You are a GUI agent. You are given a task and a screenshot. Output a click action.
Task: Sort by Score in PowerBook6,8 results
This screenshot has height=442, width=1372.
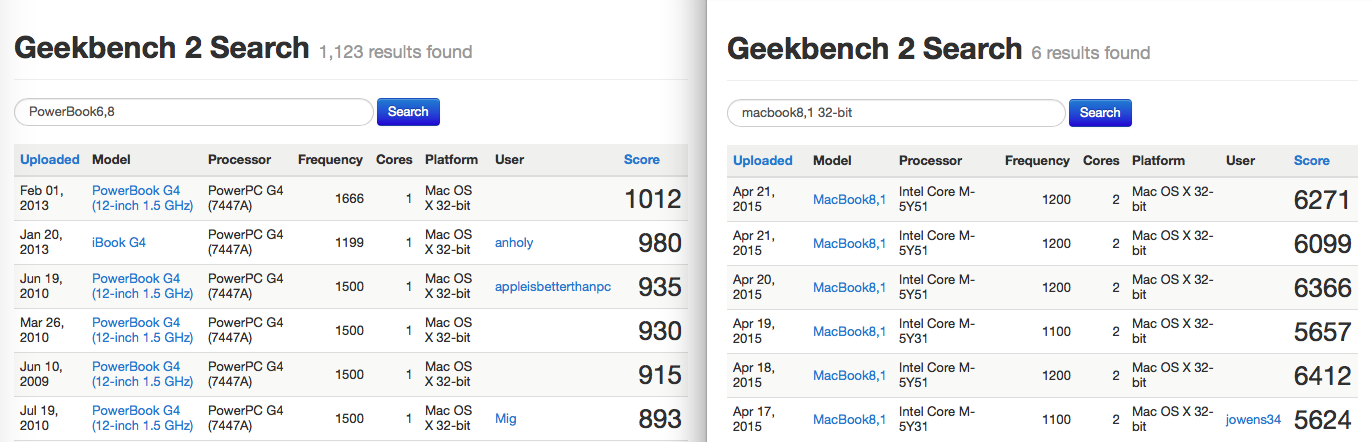[x=642, y=159]
